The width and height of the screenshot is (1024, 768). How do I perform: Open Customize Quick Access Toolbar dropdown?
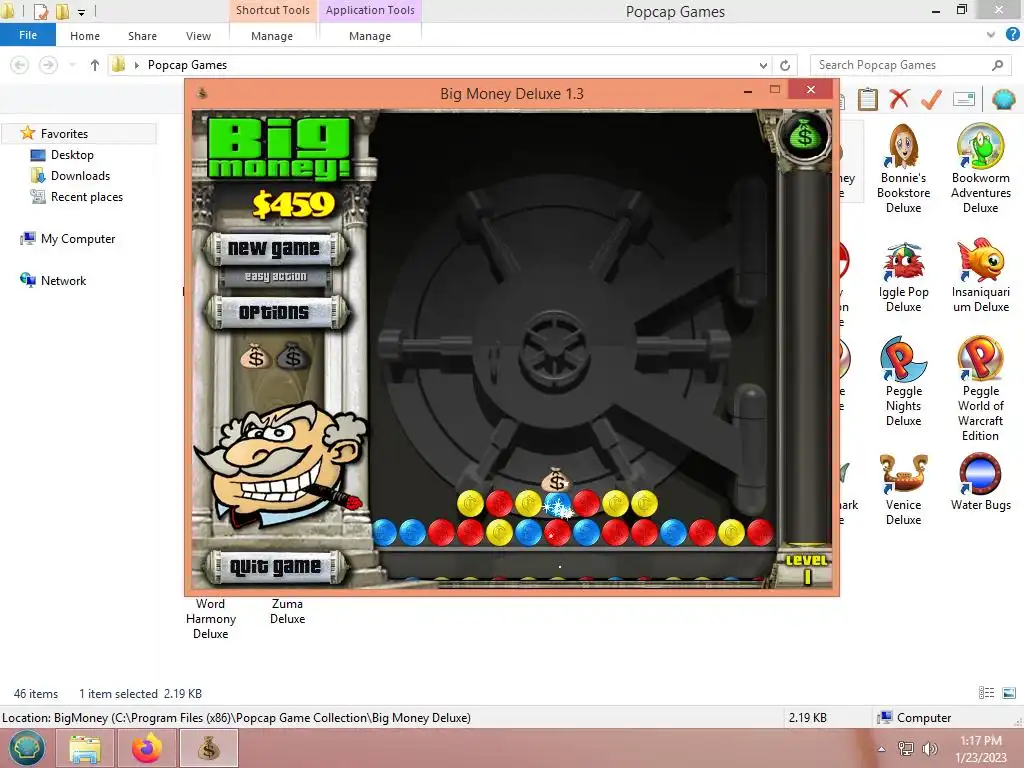pyautogui.click(x=81, y=12)
